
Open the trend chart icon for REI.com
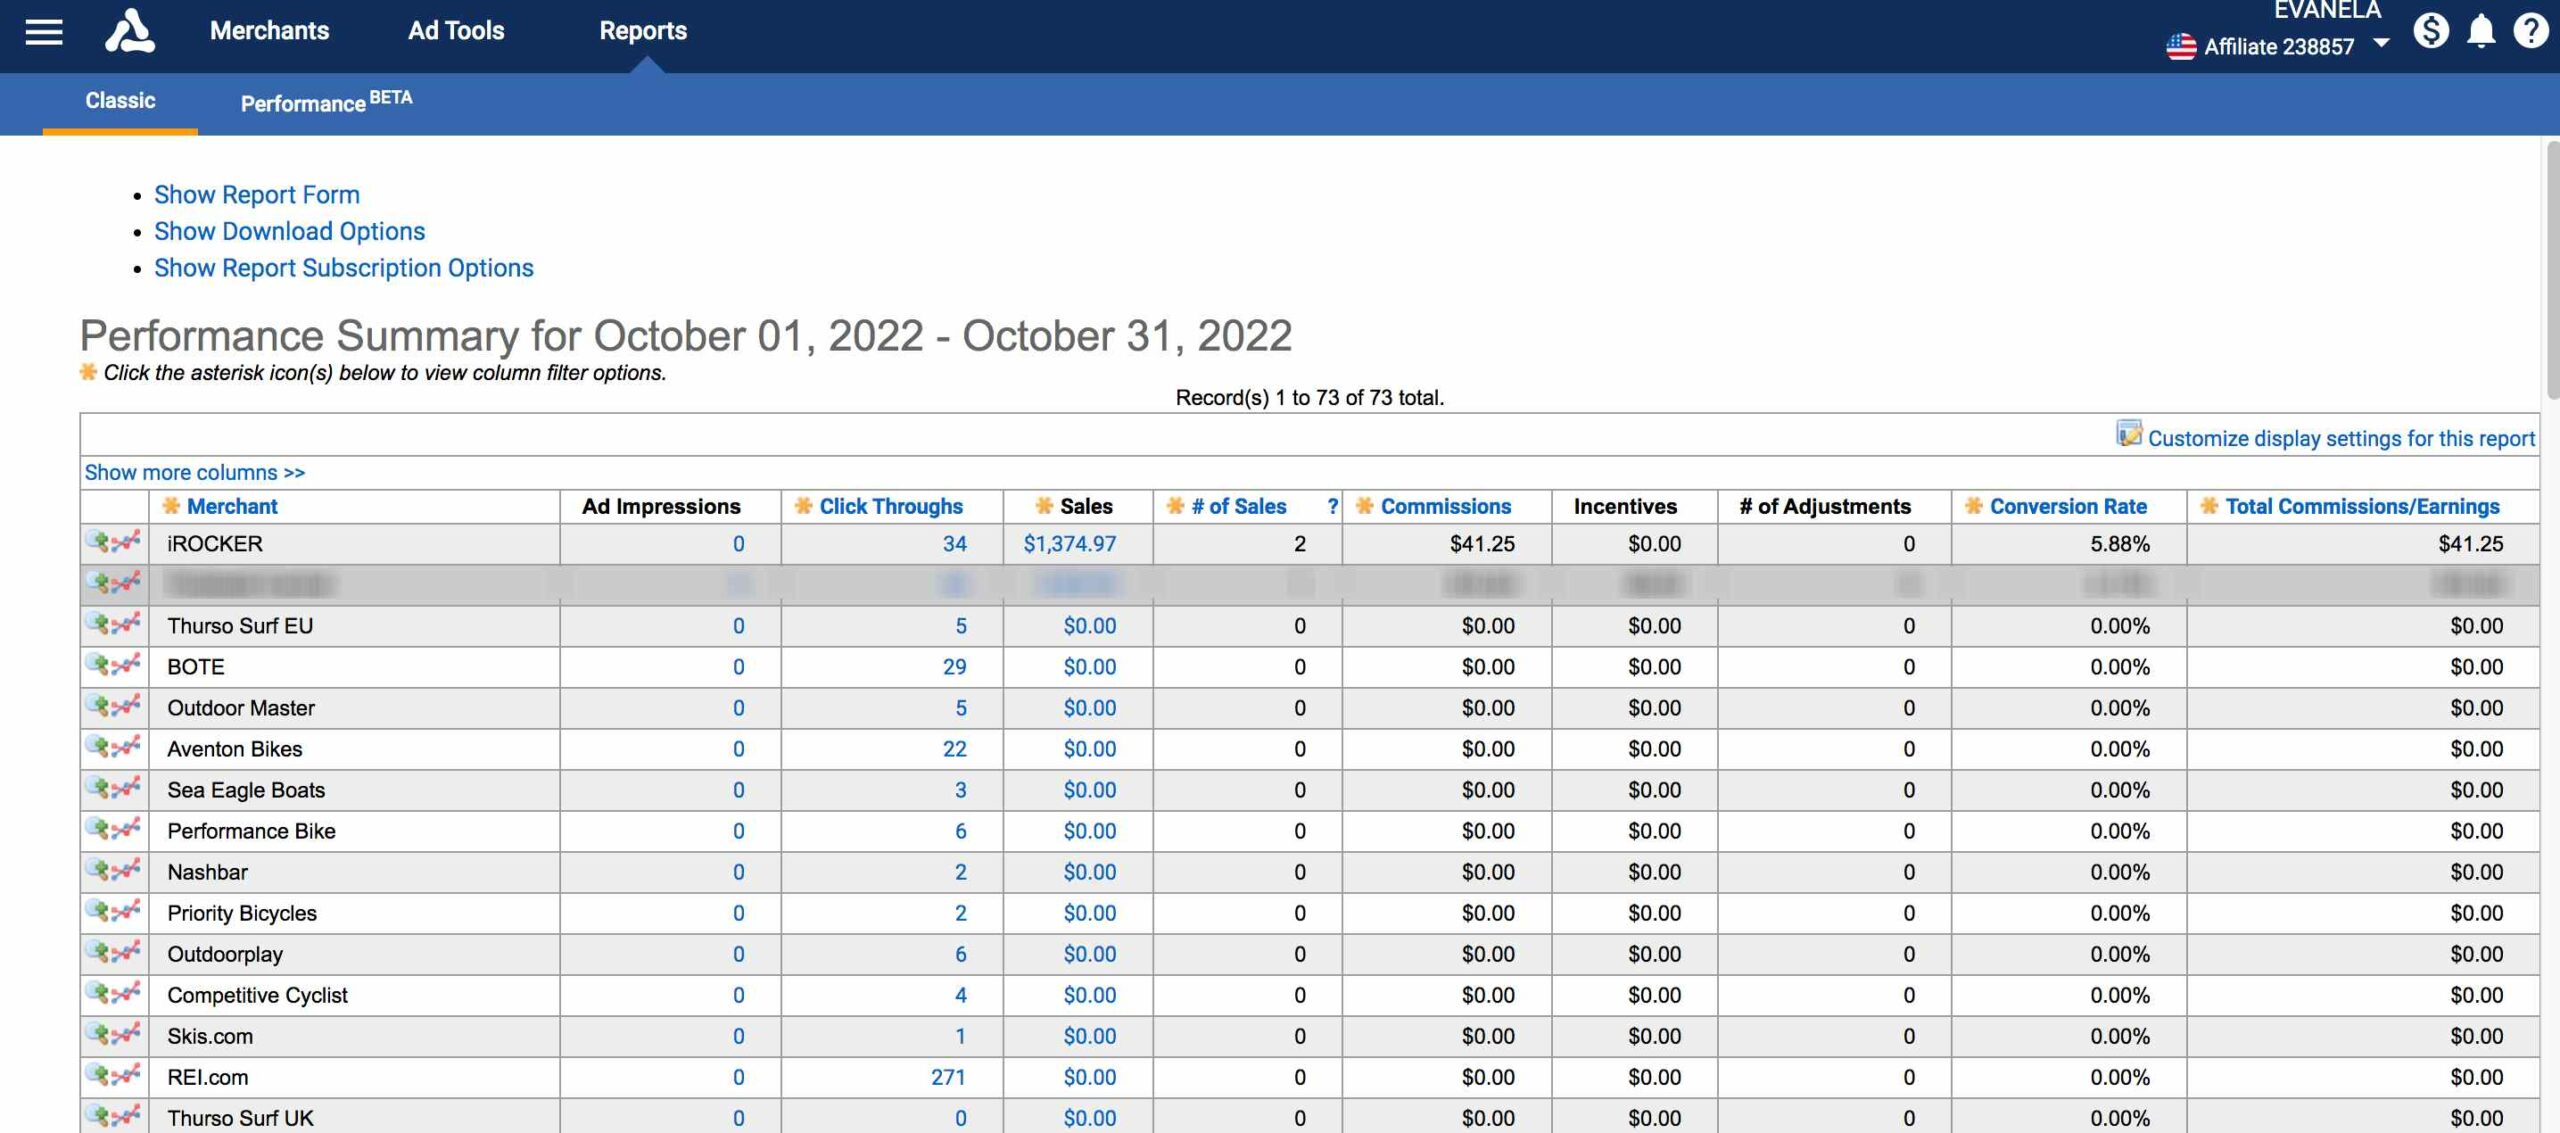click(127, 1074)
